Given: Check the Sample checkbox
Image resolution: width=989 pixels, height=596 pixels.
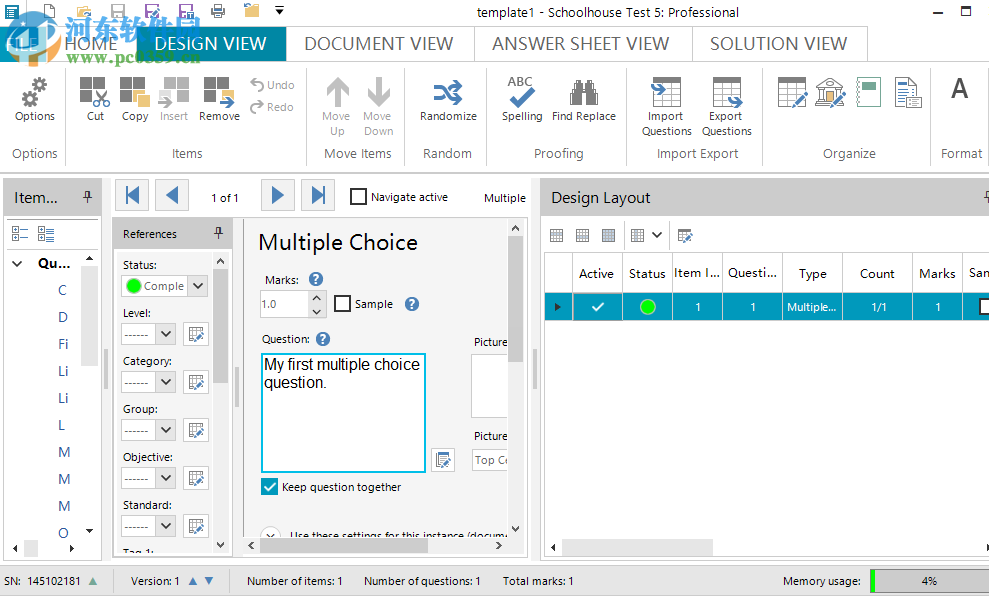Looking at the screenshot, I should (342, 304).
